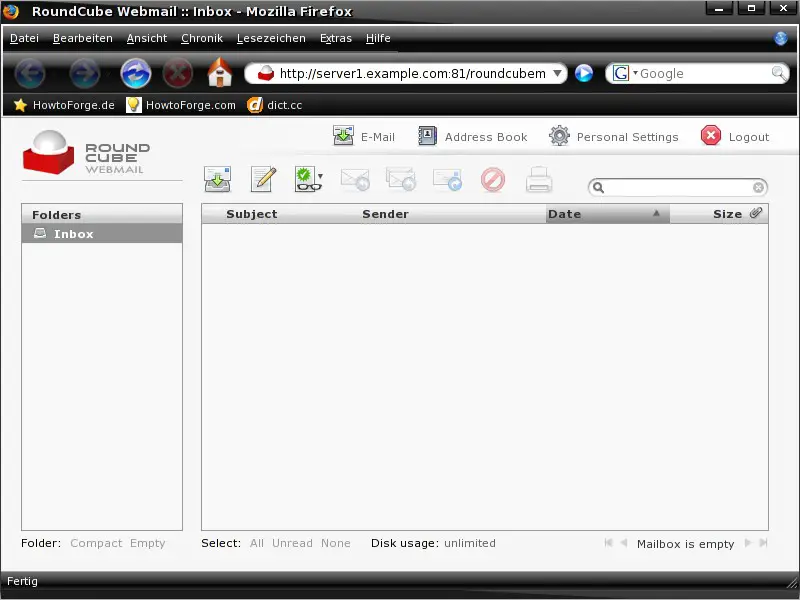Open the HowtoForge.com bookmark

pos(181,105)
